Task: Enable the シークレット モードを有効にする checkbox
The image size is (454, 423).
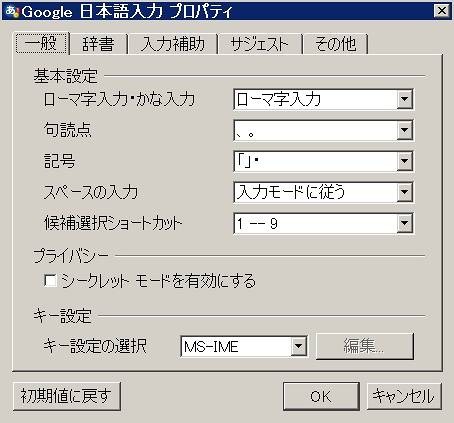Action: pos(50,281)
